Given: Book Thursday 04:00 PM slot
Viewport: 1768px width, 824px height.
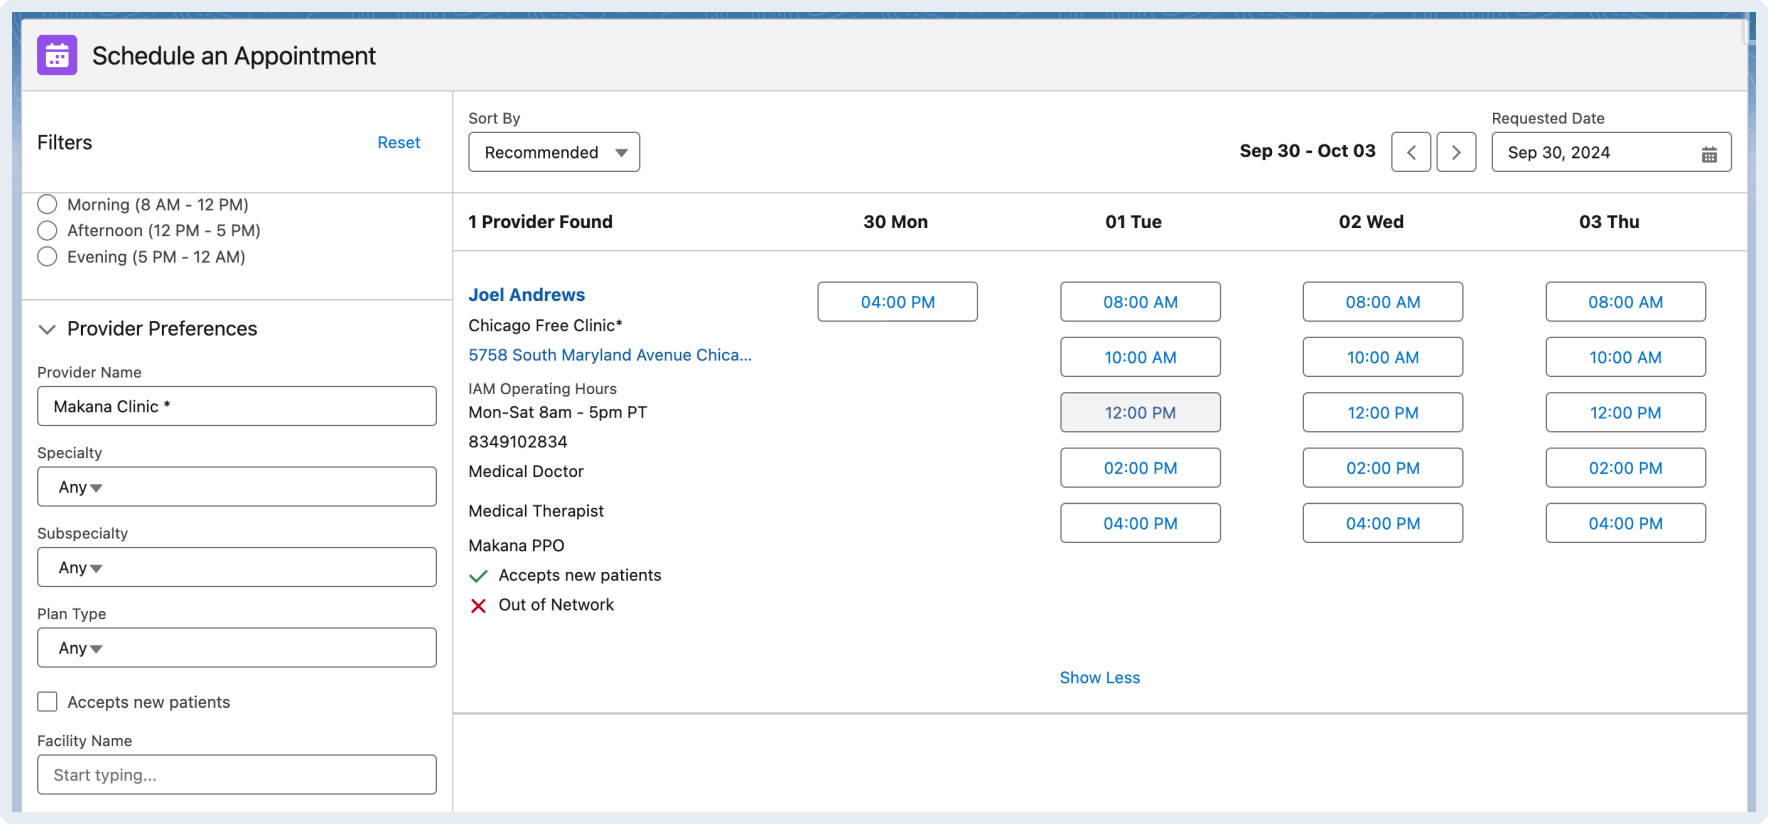Looking at the screenshot, I should [x=1626, y=523].
